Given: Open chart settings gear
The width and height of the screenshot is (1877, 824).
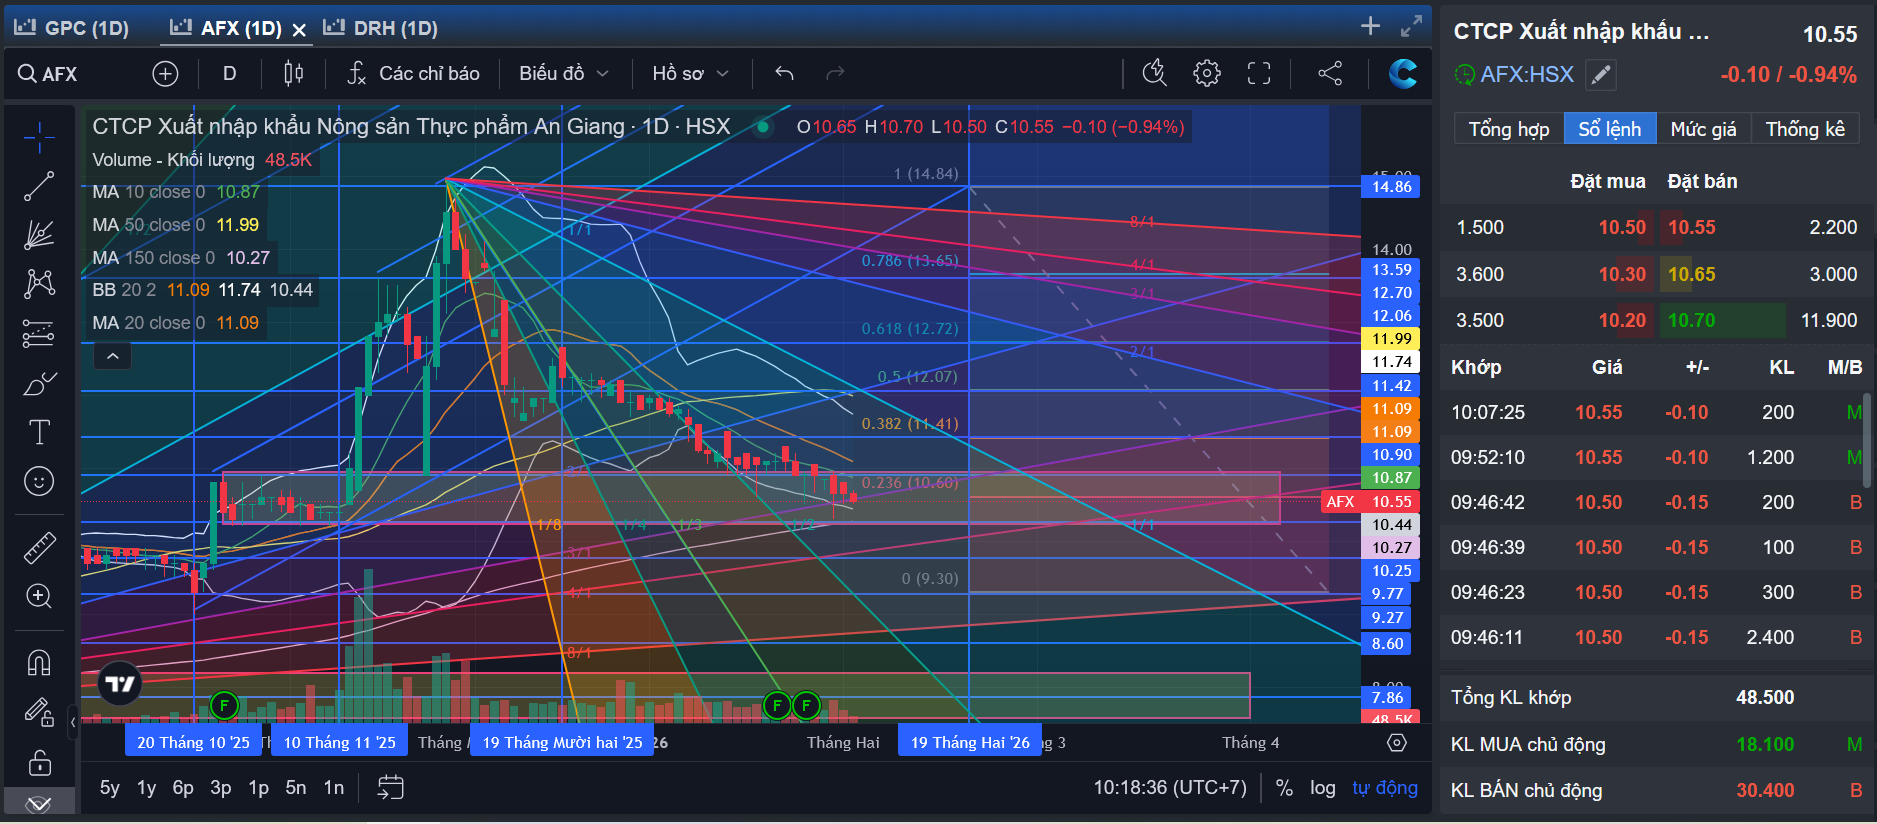Looking at the screenshot, I should pos(1207,73).
